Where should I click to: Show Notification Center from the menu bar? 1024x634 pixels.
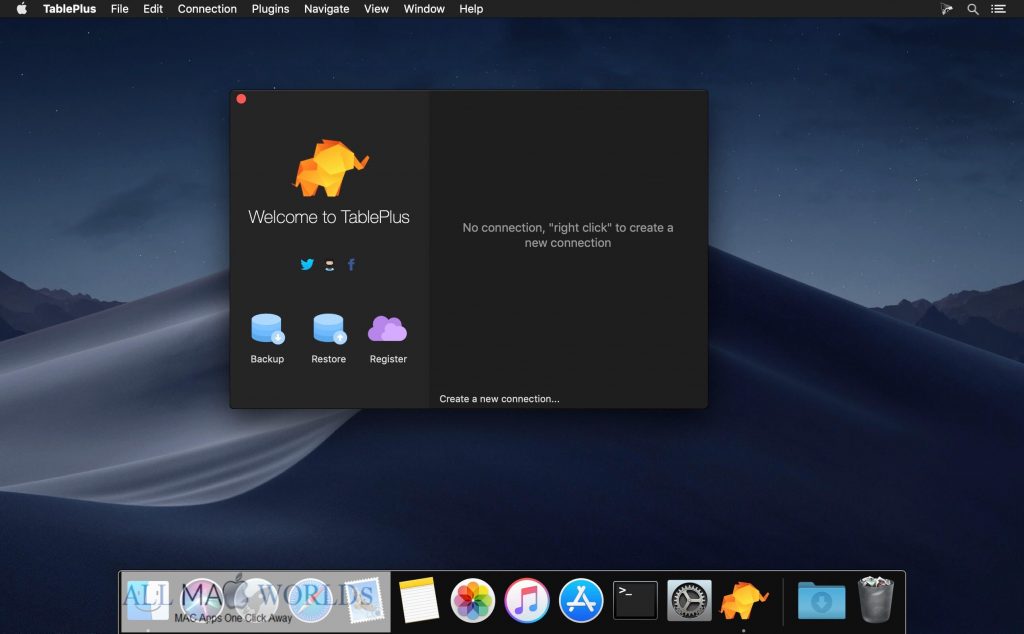pyautogui.click(x=998, y=9)
